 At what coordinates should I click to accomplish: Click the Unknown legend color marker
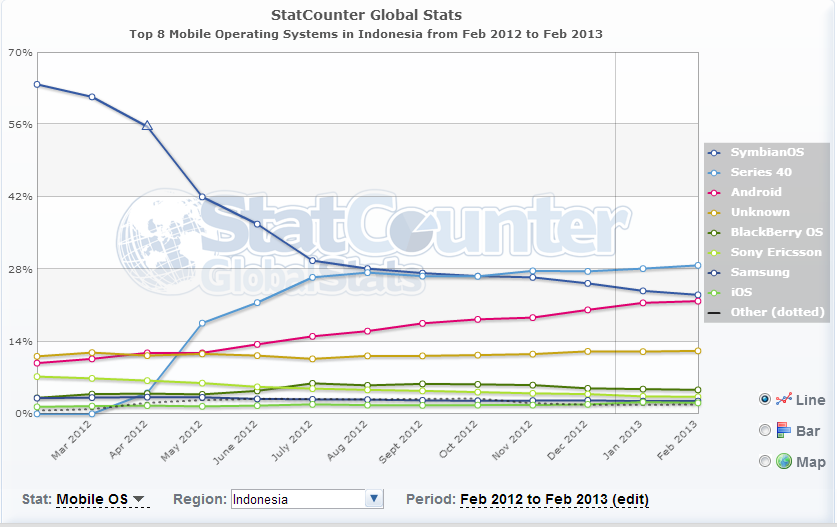(x=715, y=212)
